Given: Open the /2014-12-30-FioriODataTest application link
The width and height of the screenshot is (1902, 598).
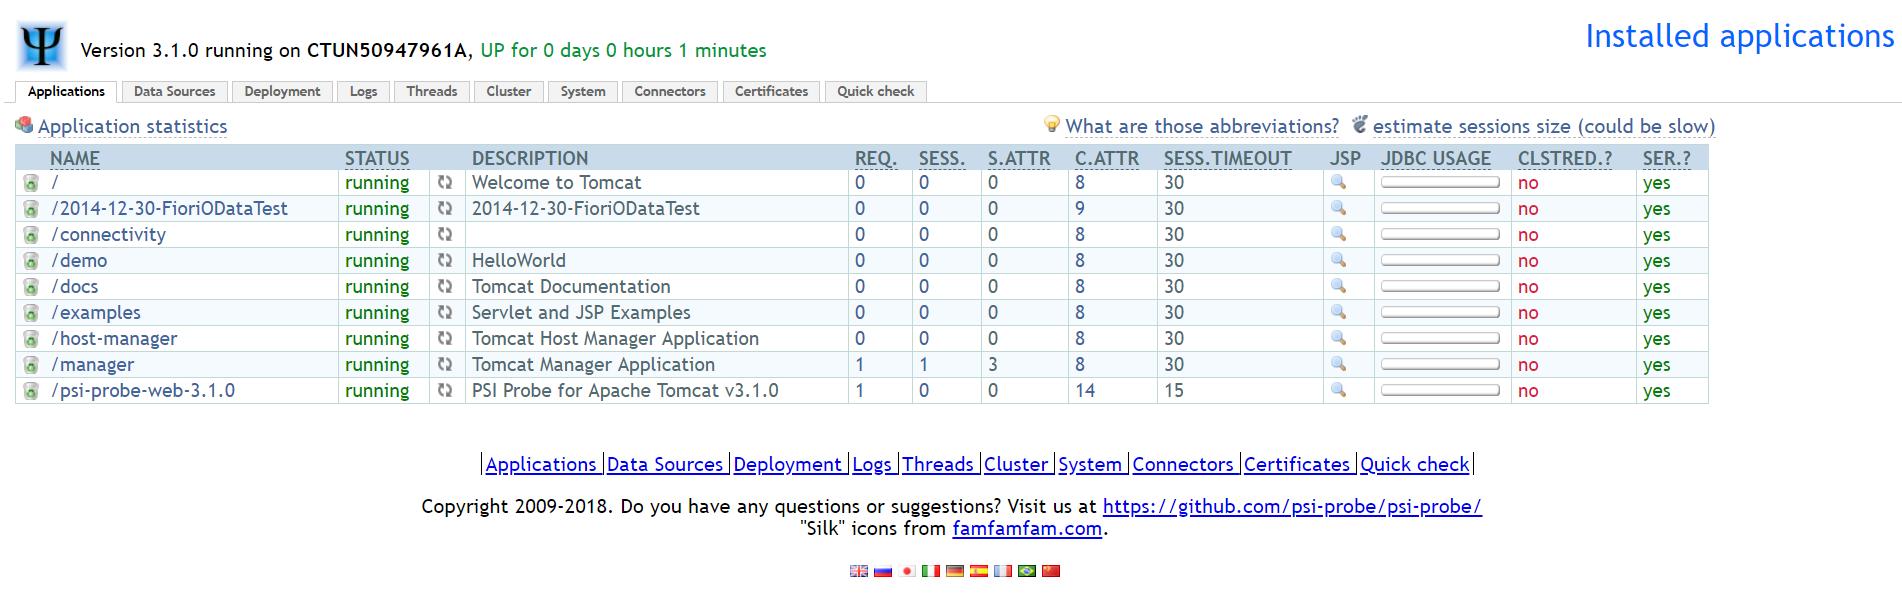Looking at the screenshot, I should [169, 208].
